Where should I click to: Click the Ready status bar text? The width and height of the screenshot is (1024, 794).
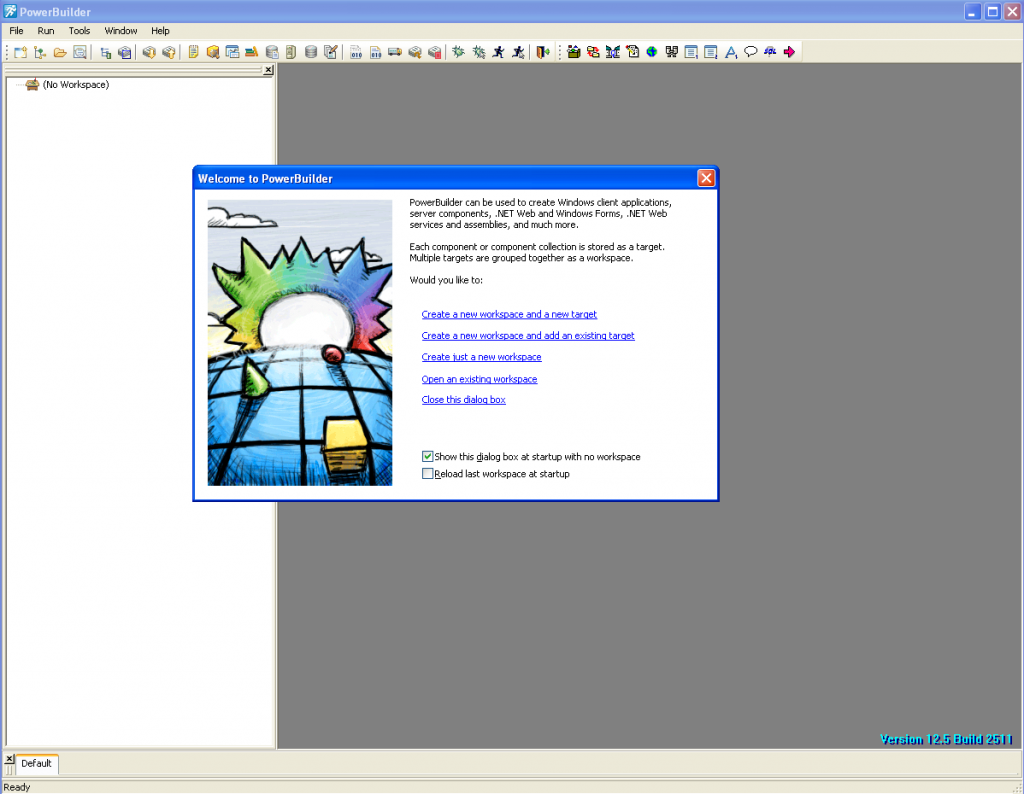coord(17,787)
